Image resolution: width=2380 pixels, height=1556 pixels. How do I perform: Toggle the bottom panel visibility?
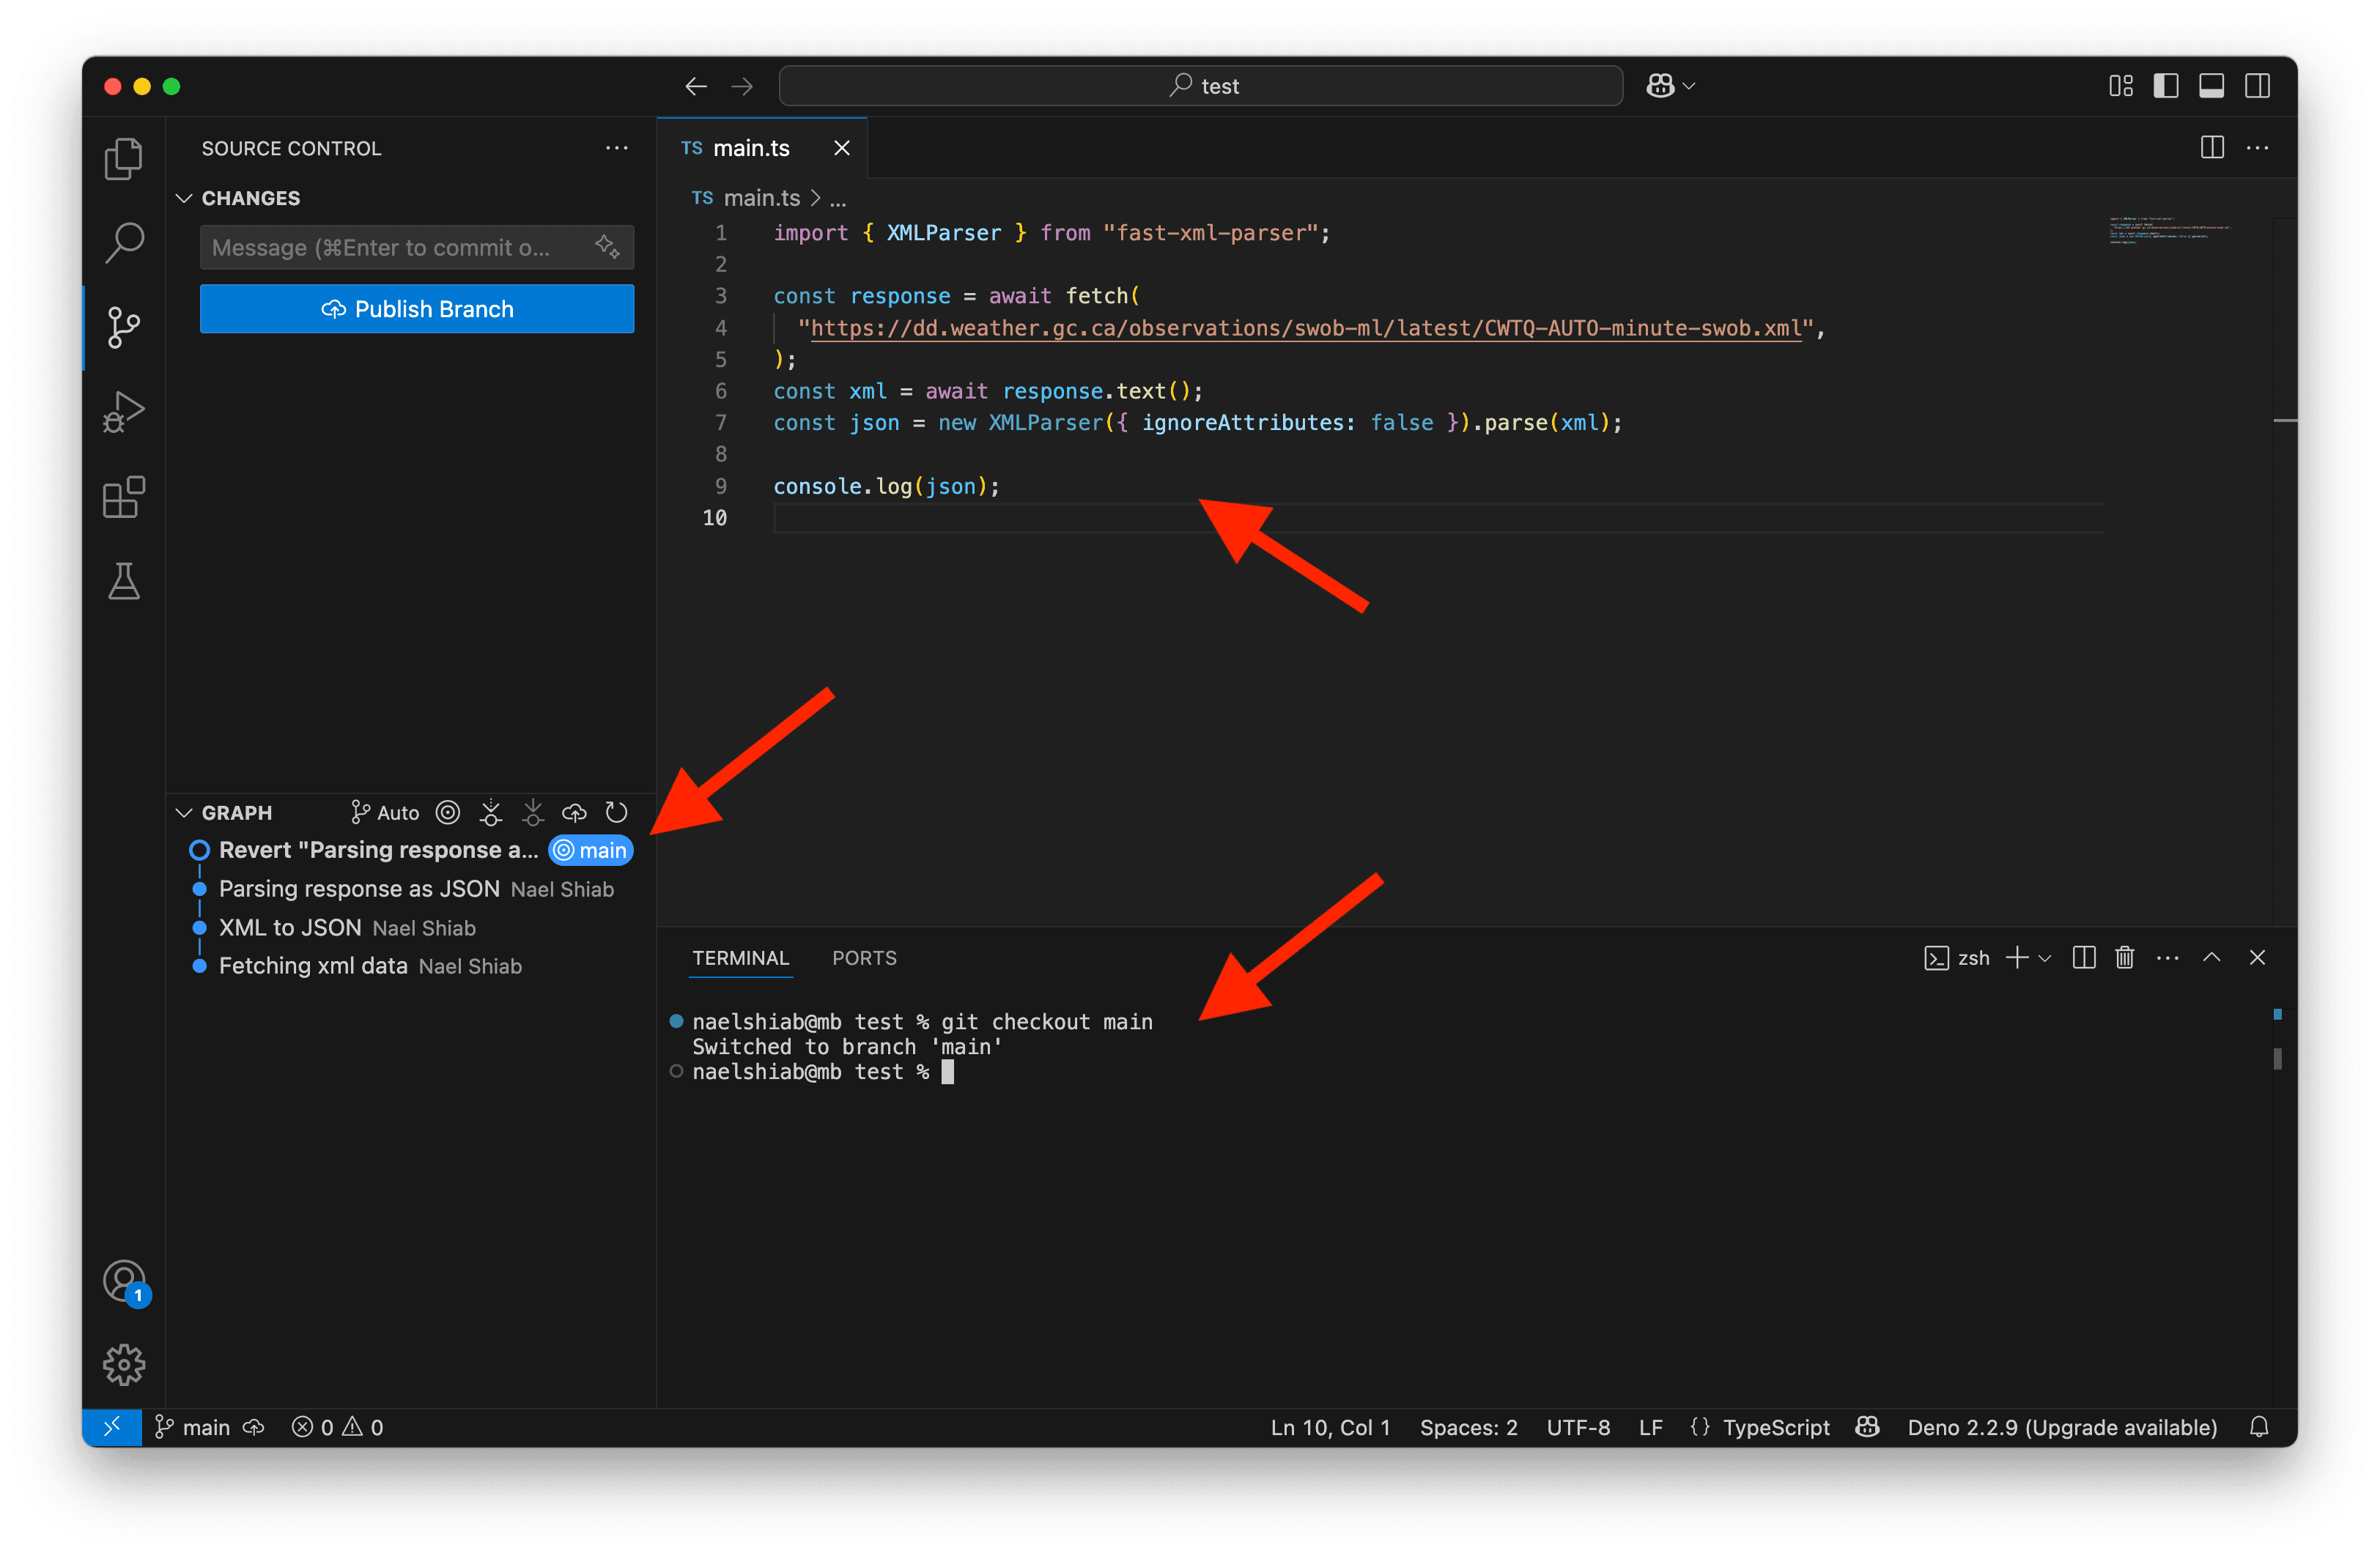point(2211,86)
